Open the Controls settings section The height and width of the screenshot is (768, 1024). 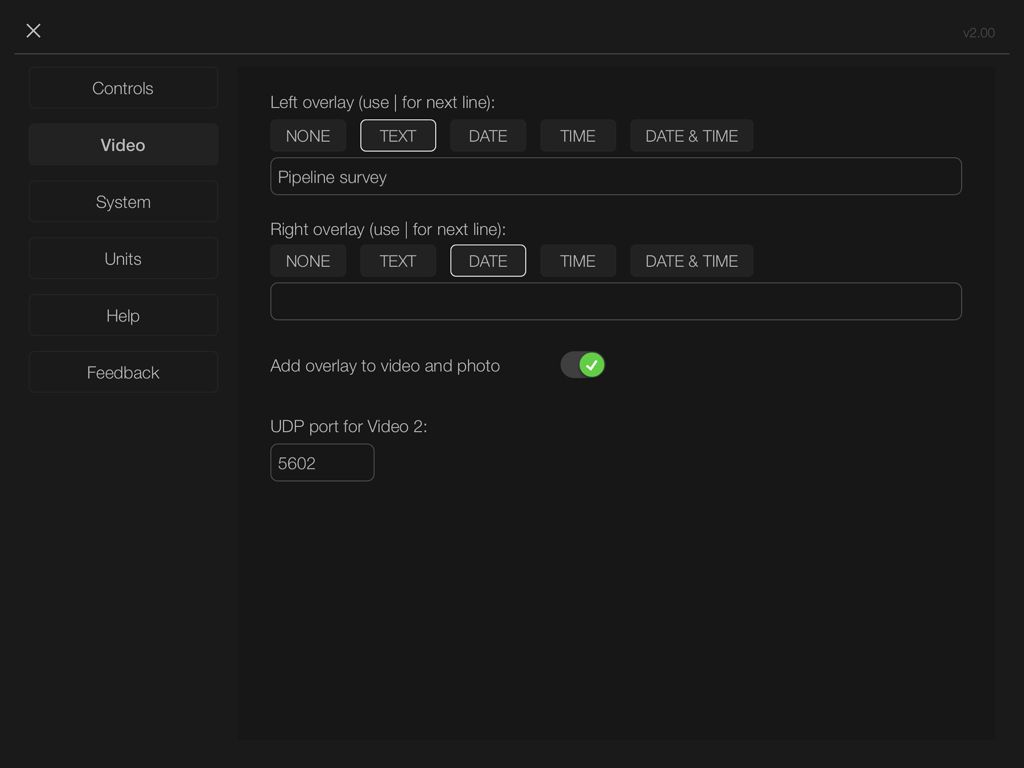coord(123,88)
